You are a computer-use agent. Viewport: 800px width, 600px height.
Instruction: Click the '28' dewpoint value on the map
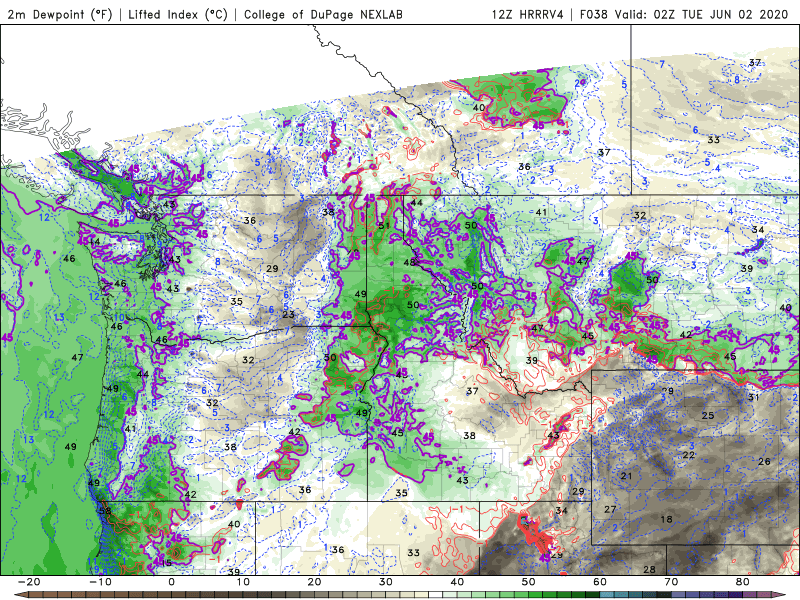(x=649, y=569)
